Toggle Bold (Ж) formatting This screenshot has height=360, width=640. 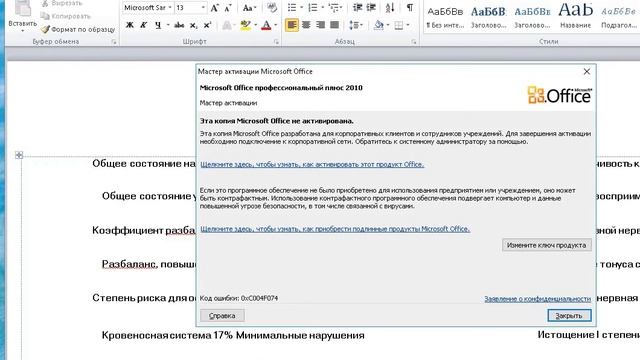pos(129,25)
